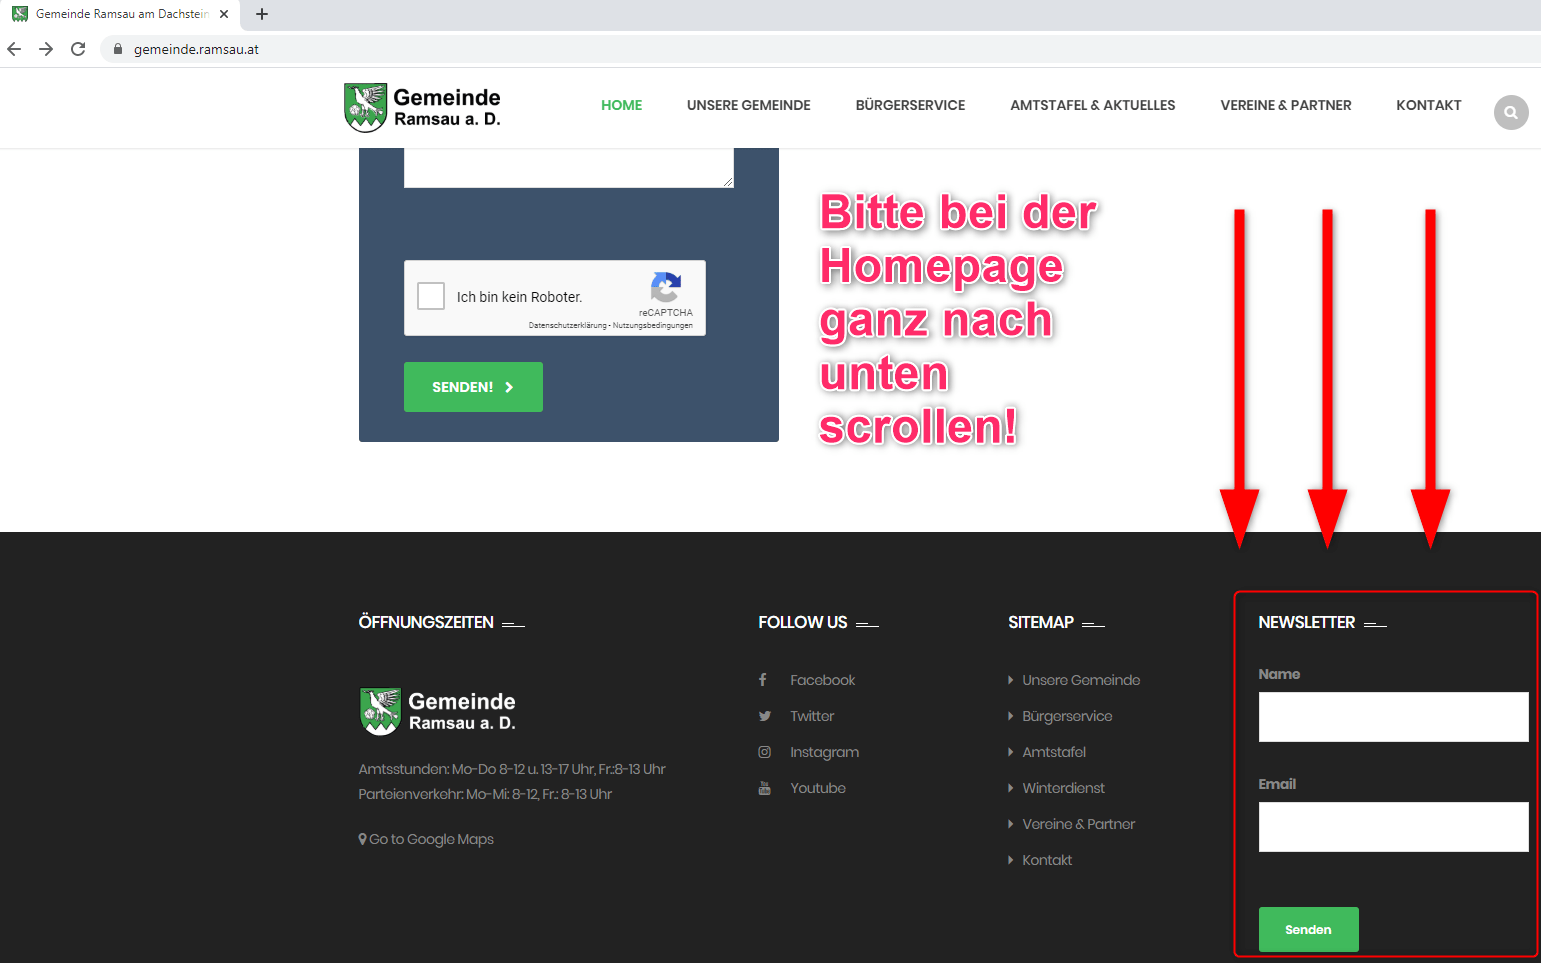Open sitemap link Kontakt
Screen dimensions: 1541x963
point(1047,860)
